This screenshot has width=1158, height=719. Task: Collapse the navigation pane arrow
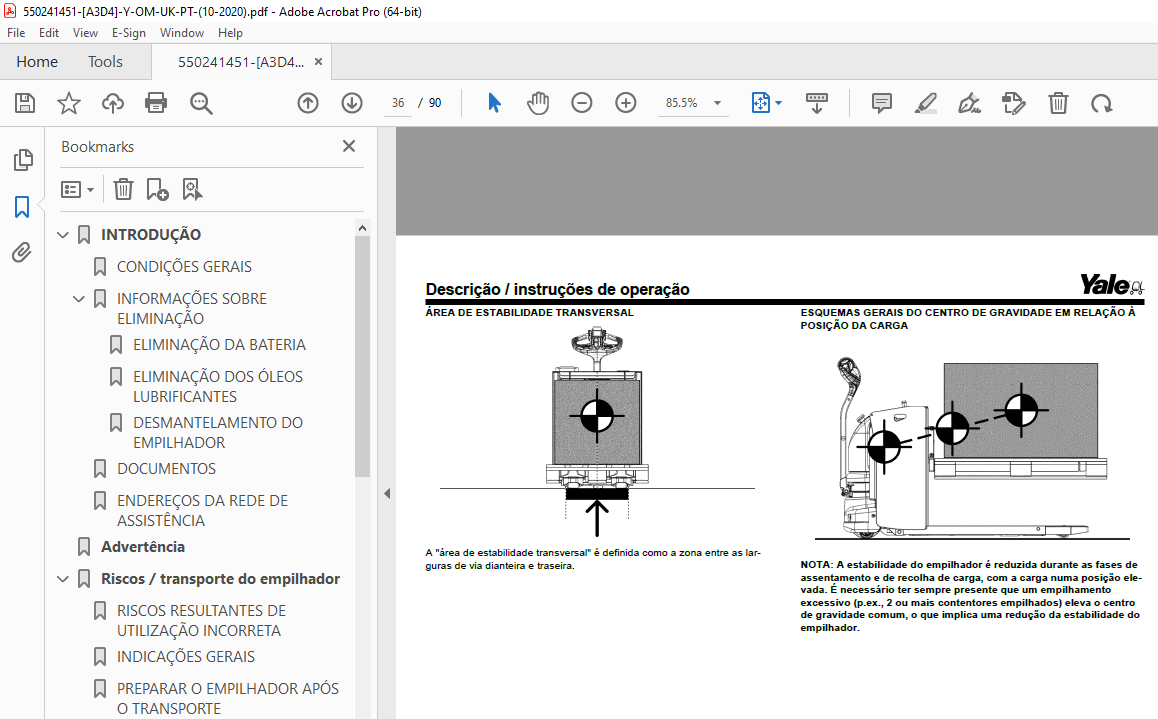387,493
